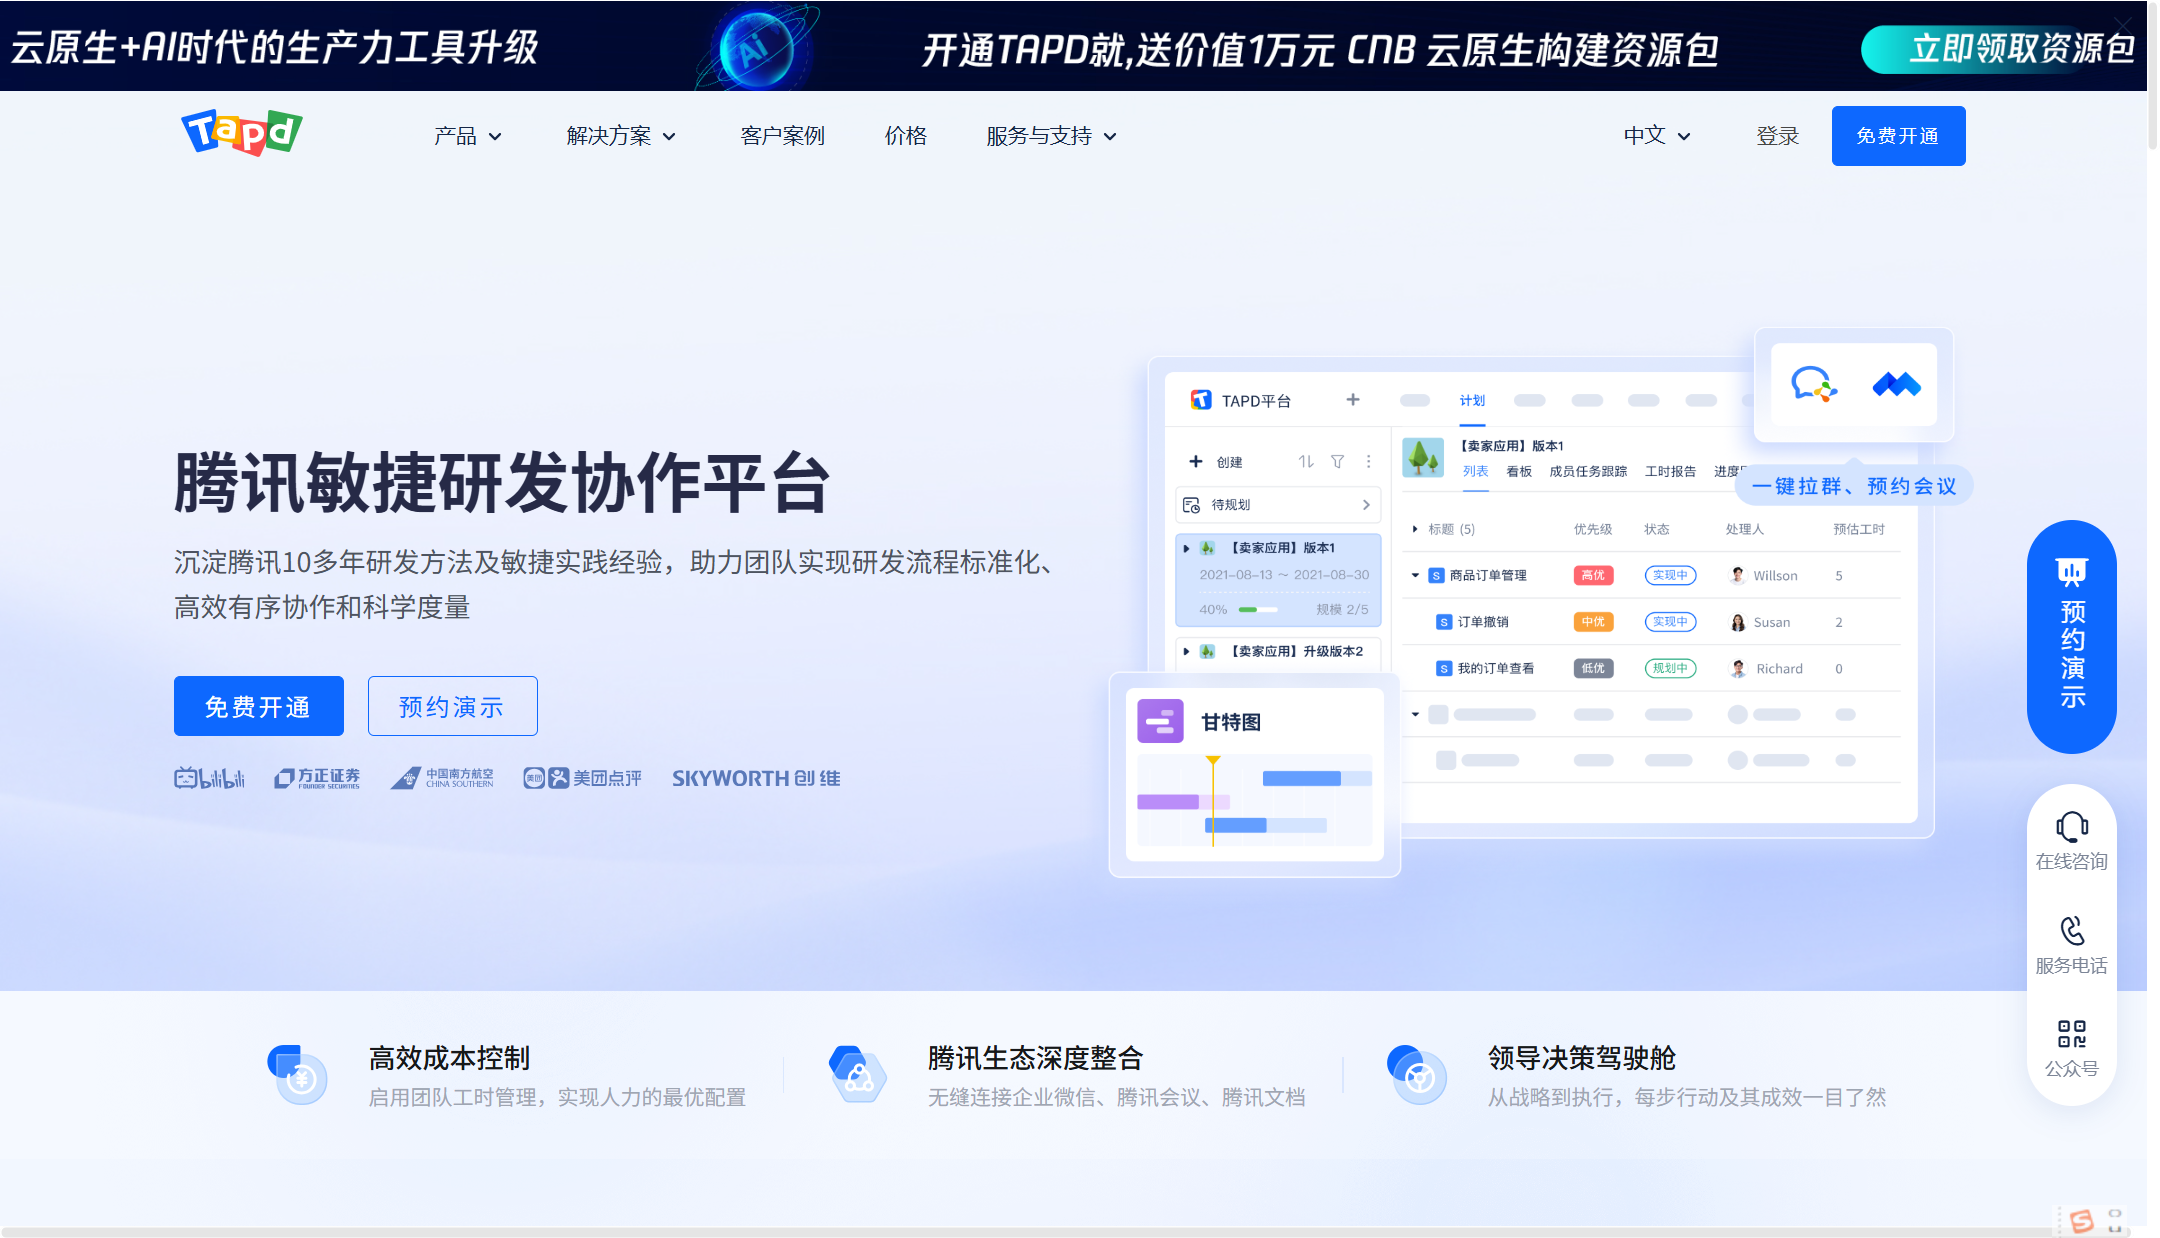Click the plus icon beside TAPD平台
The height and width of the screenshot is (1238, 2160).
[1352, 399]
